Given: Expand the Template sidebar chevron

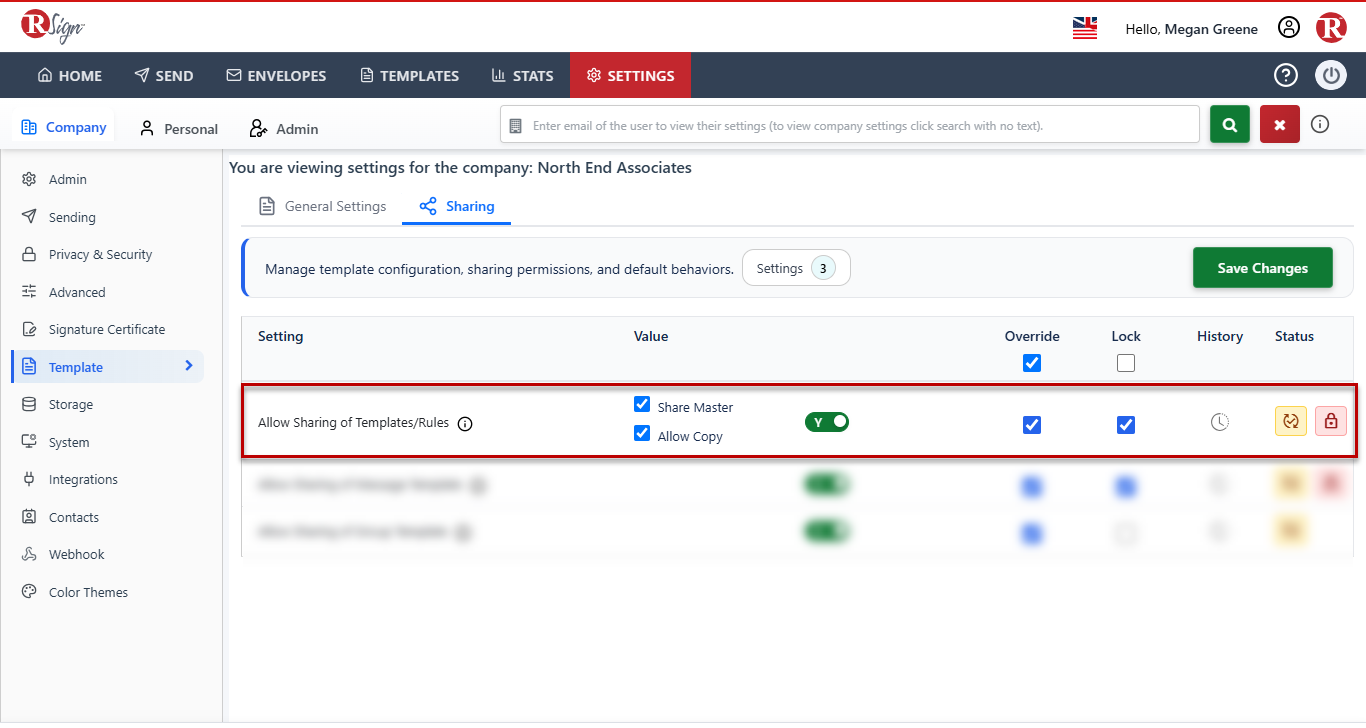Looking at the screenshot, I should point(189,366).
